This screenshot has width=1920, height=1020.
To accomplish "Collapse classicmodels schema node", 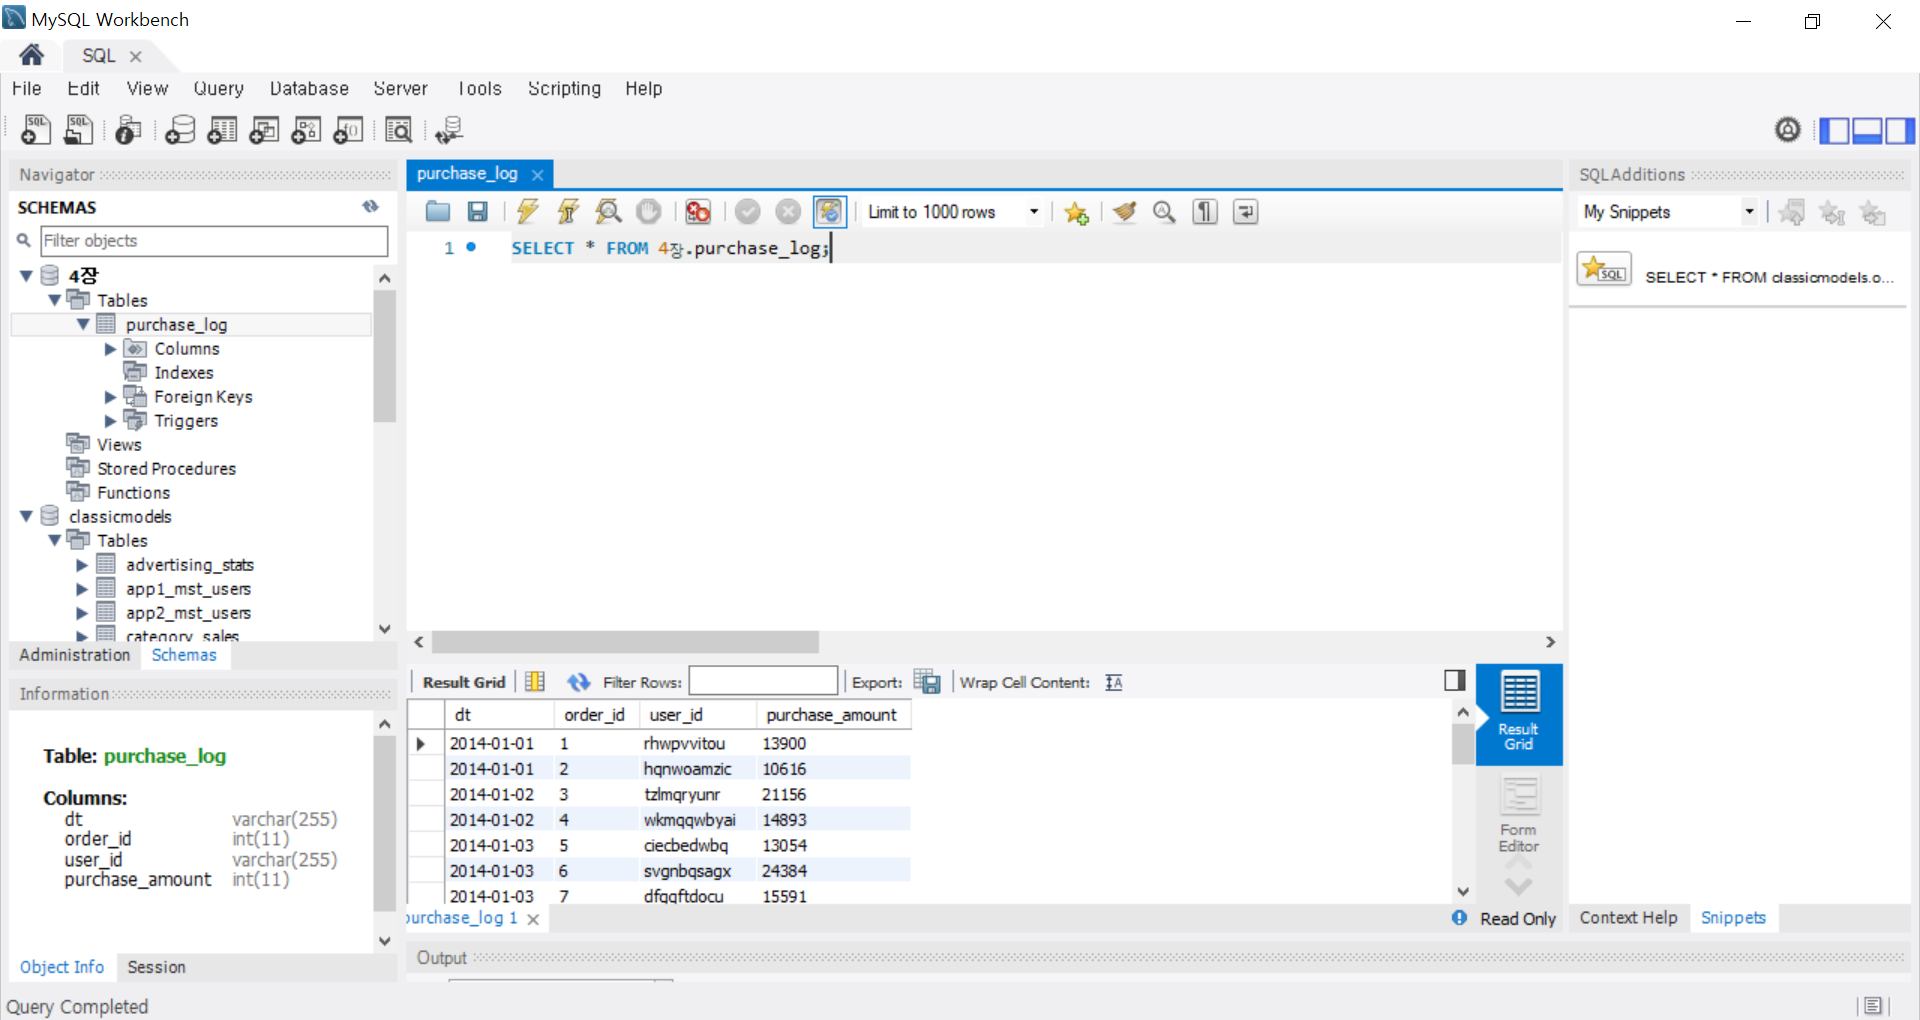I will (27, 516).
